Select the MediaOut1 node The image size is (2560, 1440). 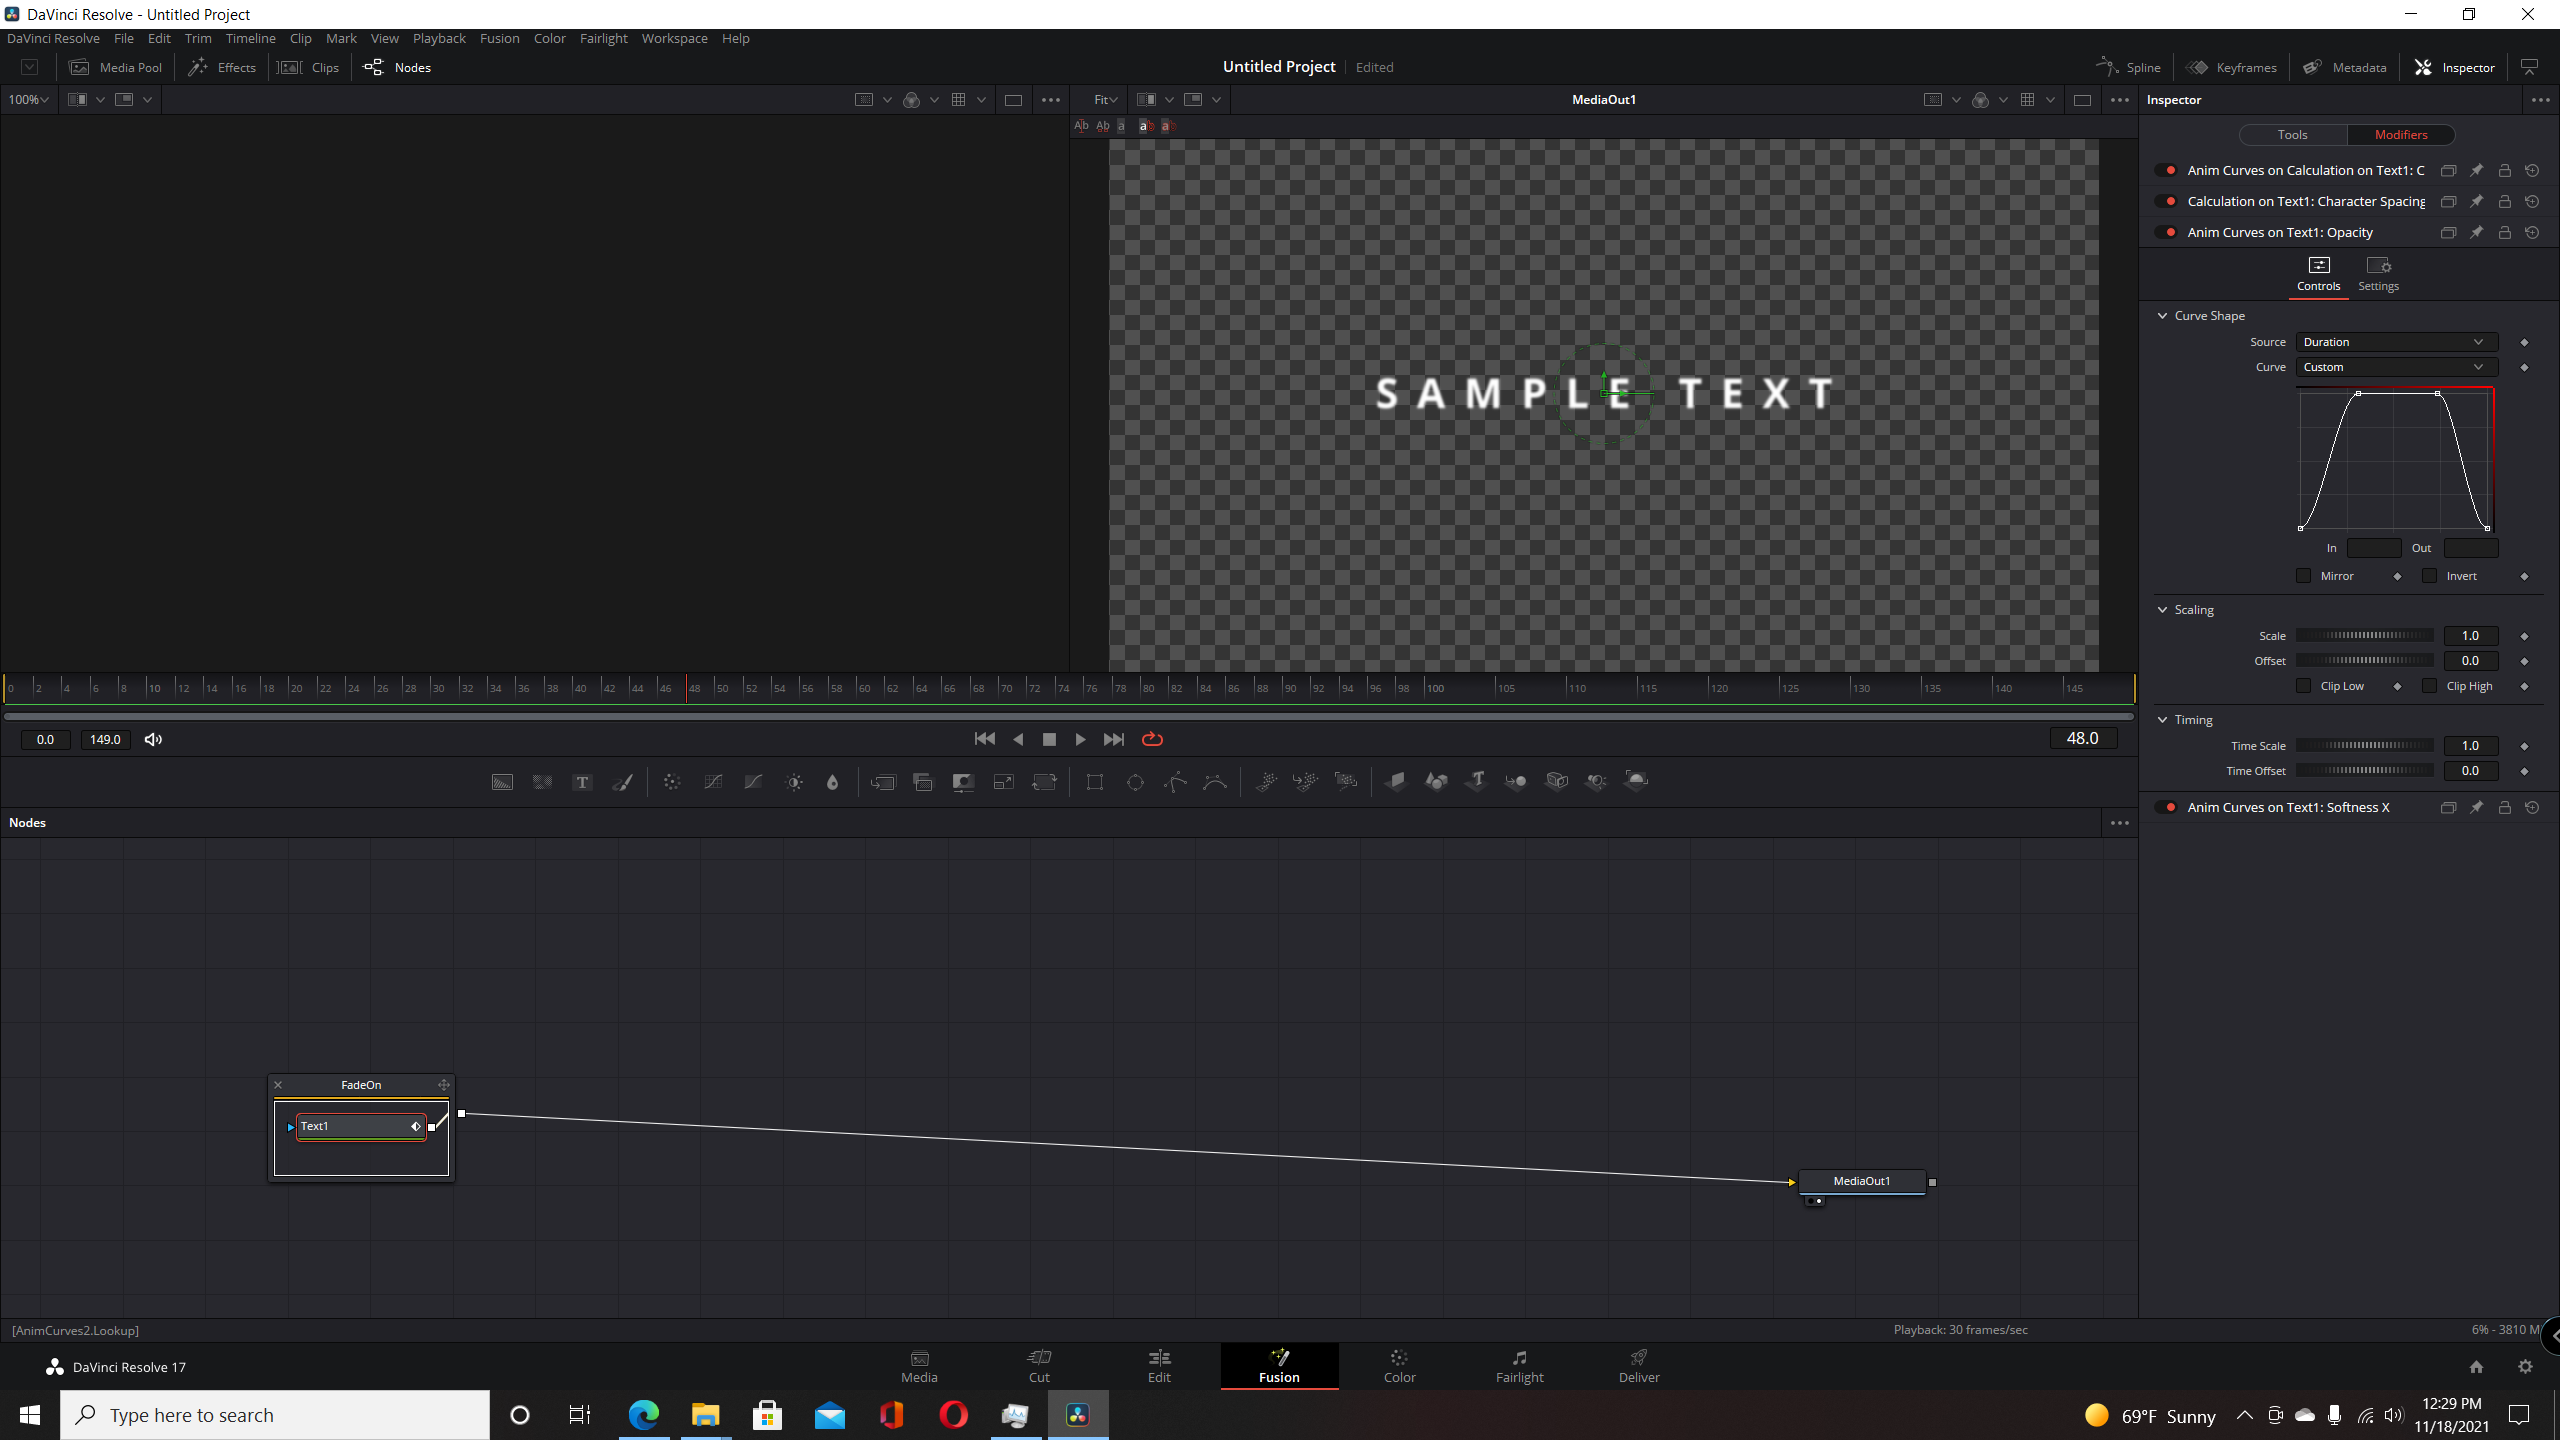coord(1861,1181)
